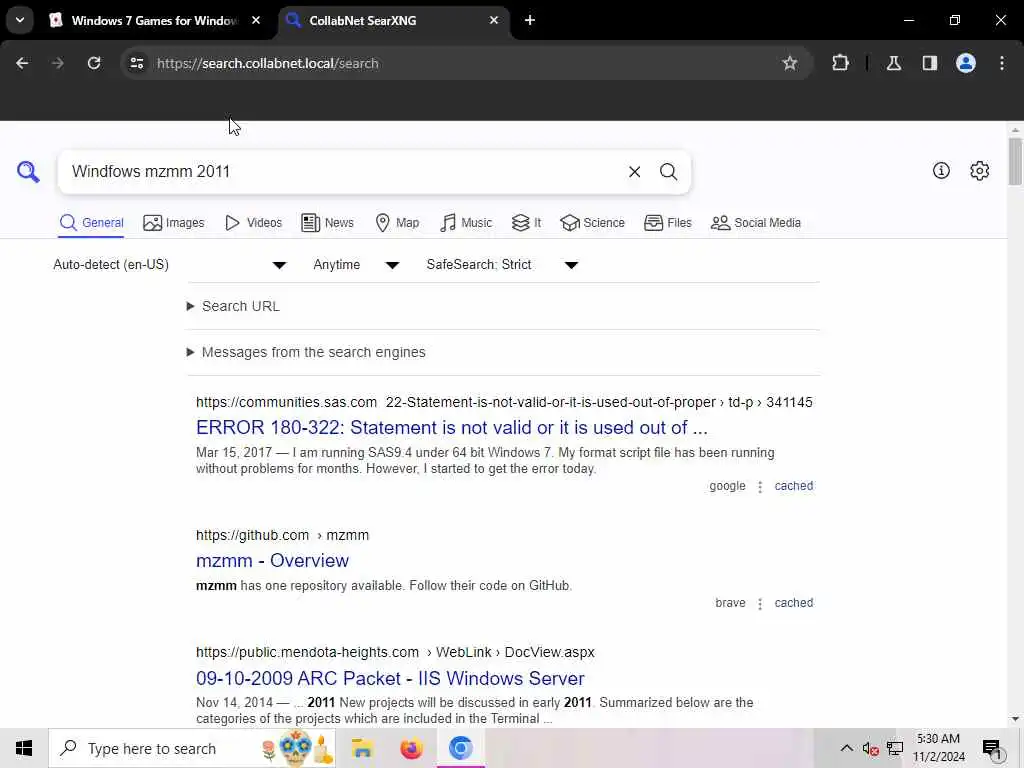Open ERROR 180-322 result link
This screenshot has height=768, width=1024.
(451, 427)
